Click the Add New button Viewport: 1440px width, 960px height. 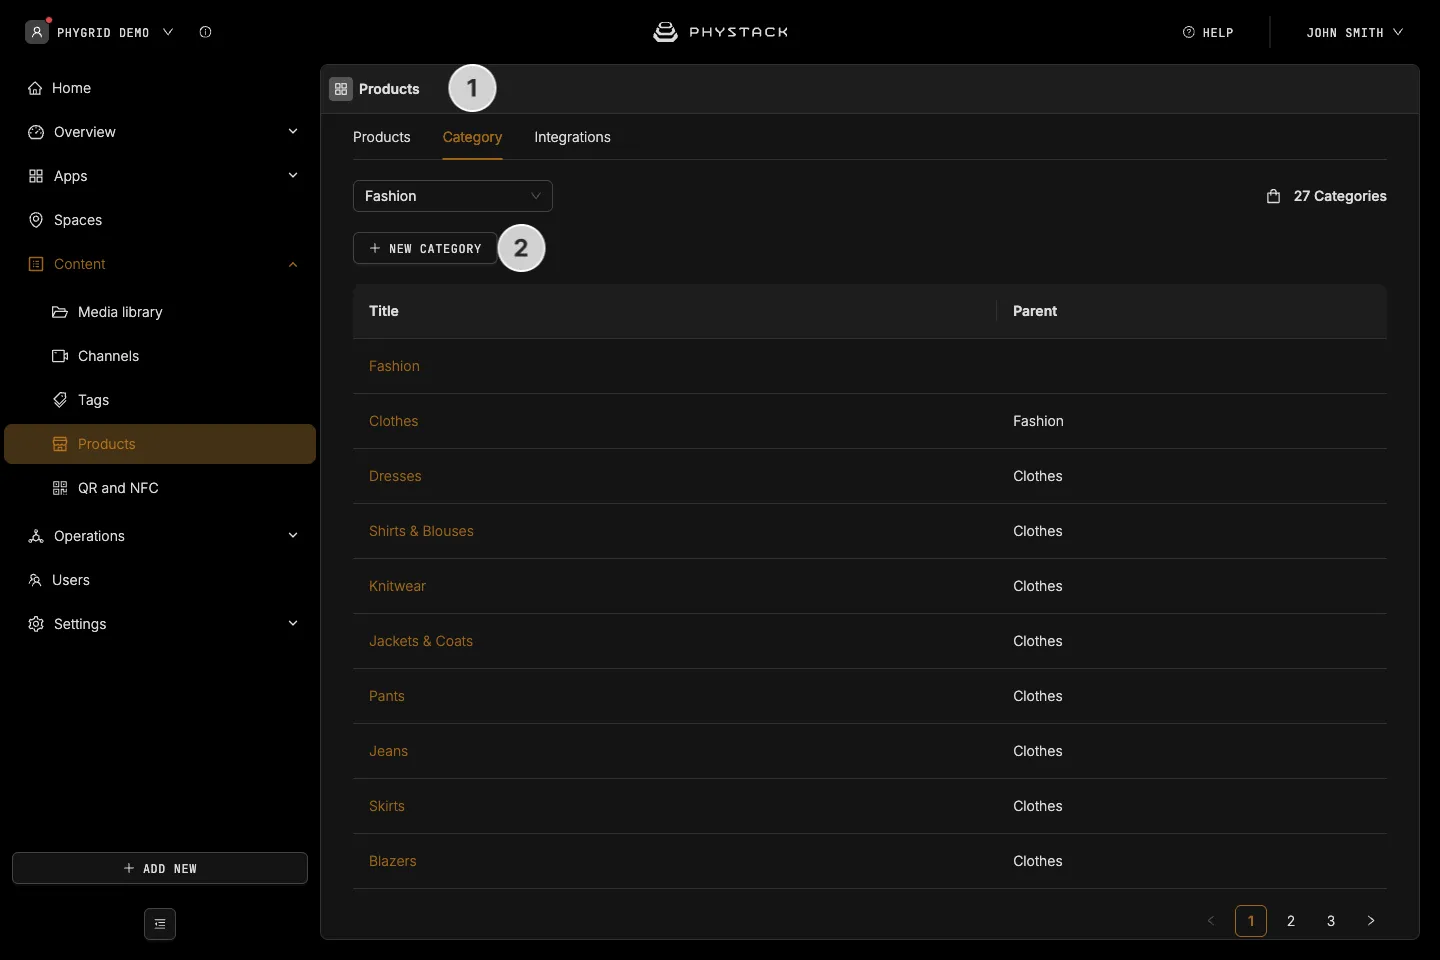[x=160, y=868]
